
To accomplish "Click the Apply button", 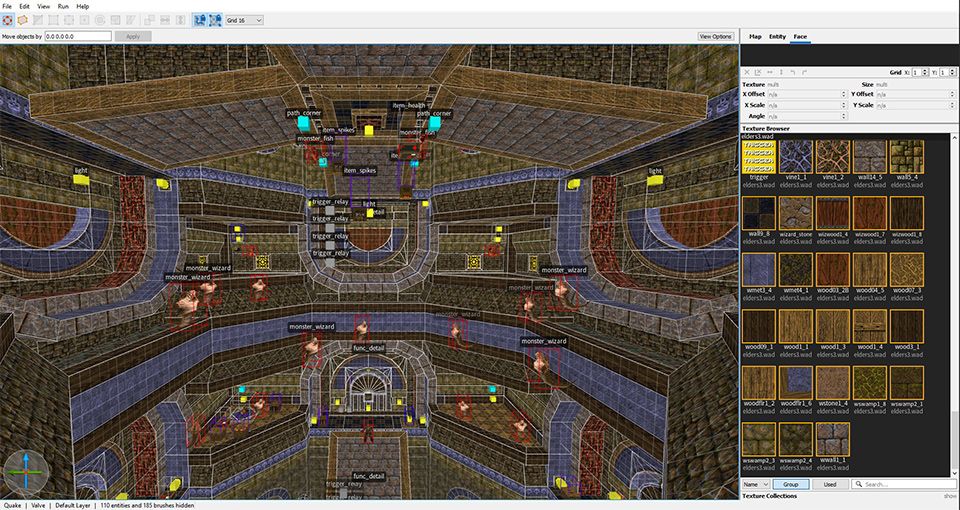I will click(x=133, y=36).
